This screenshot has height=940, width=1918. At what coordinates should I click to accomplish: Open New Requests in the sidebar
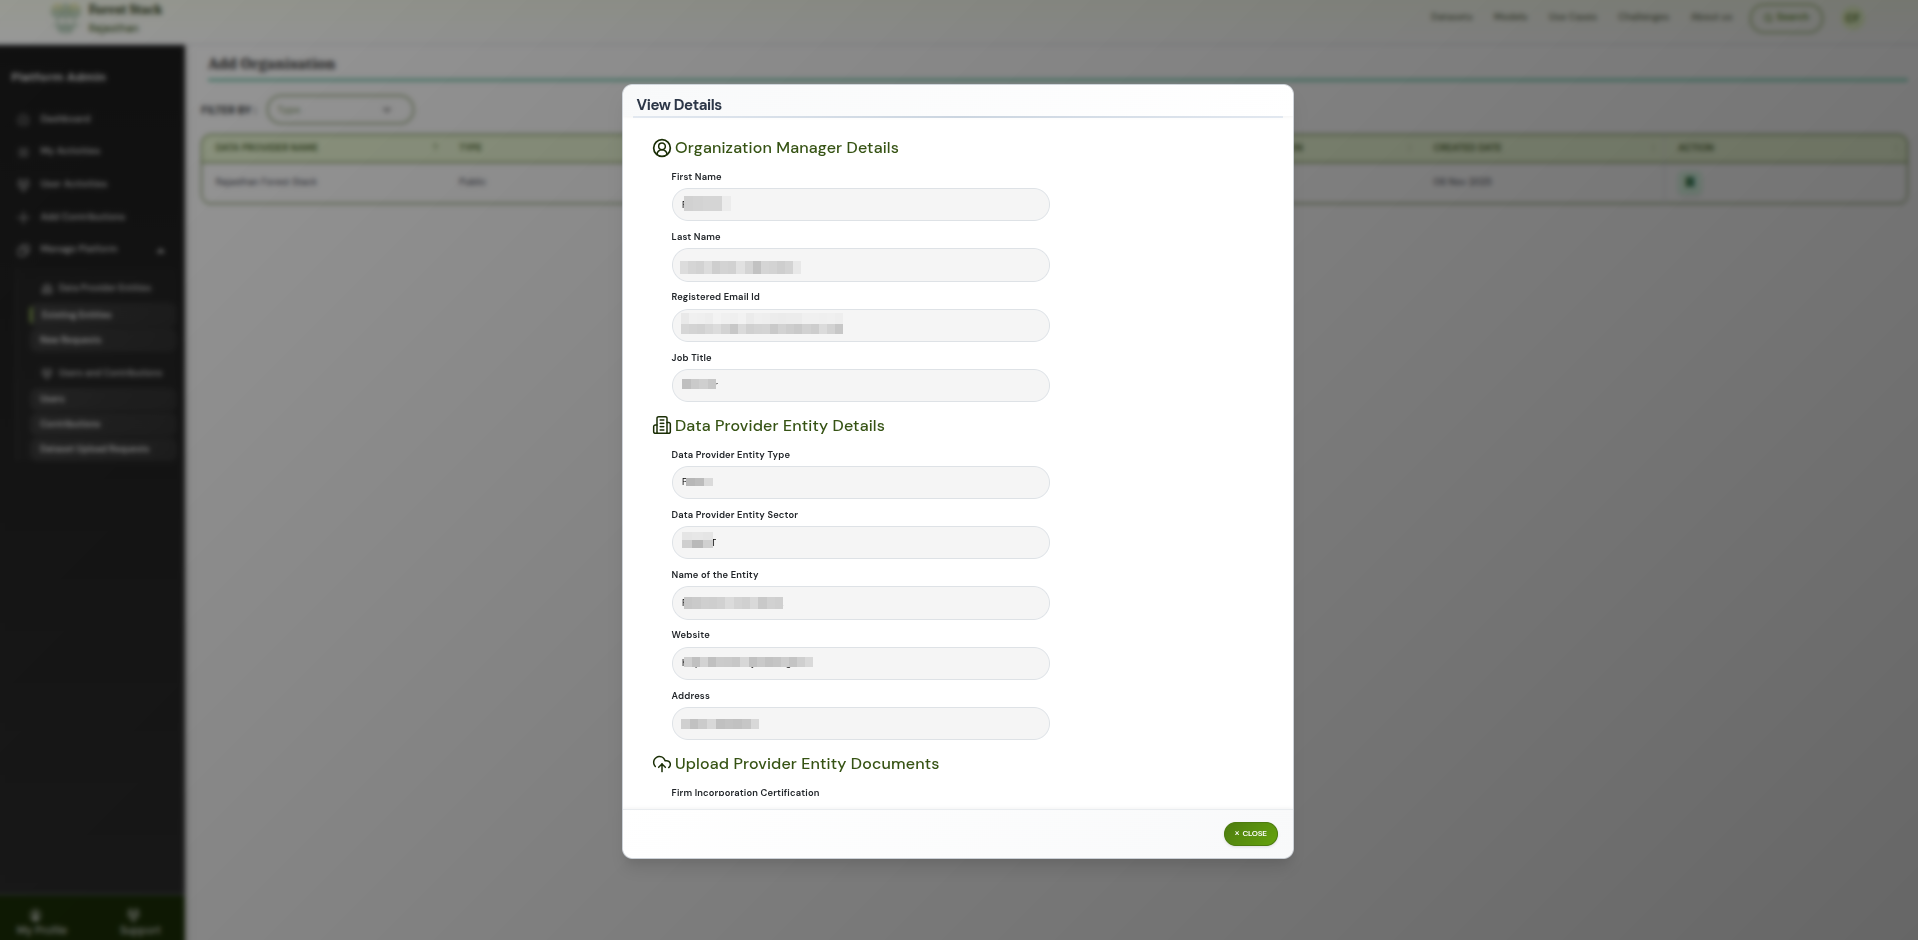[70, 340]
